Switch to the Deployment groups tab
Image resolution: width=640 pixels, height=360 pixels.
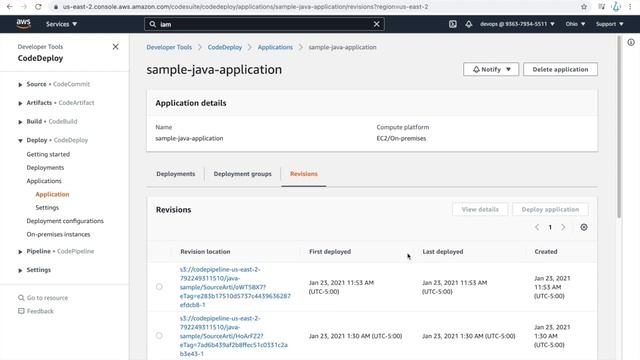242,174
